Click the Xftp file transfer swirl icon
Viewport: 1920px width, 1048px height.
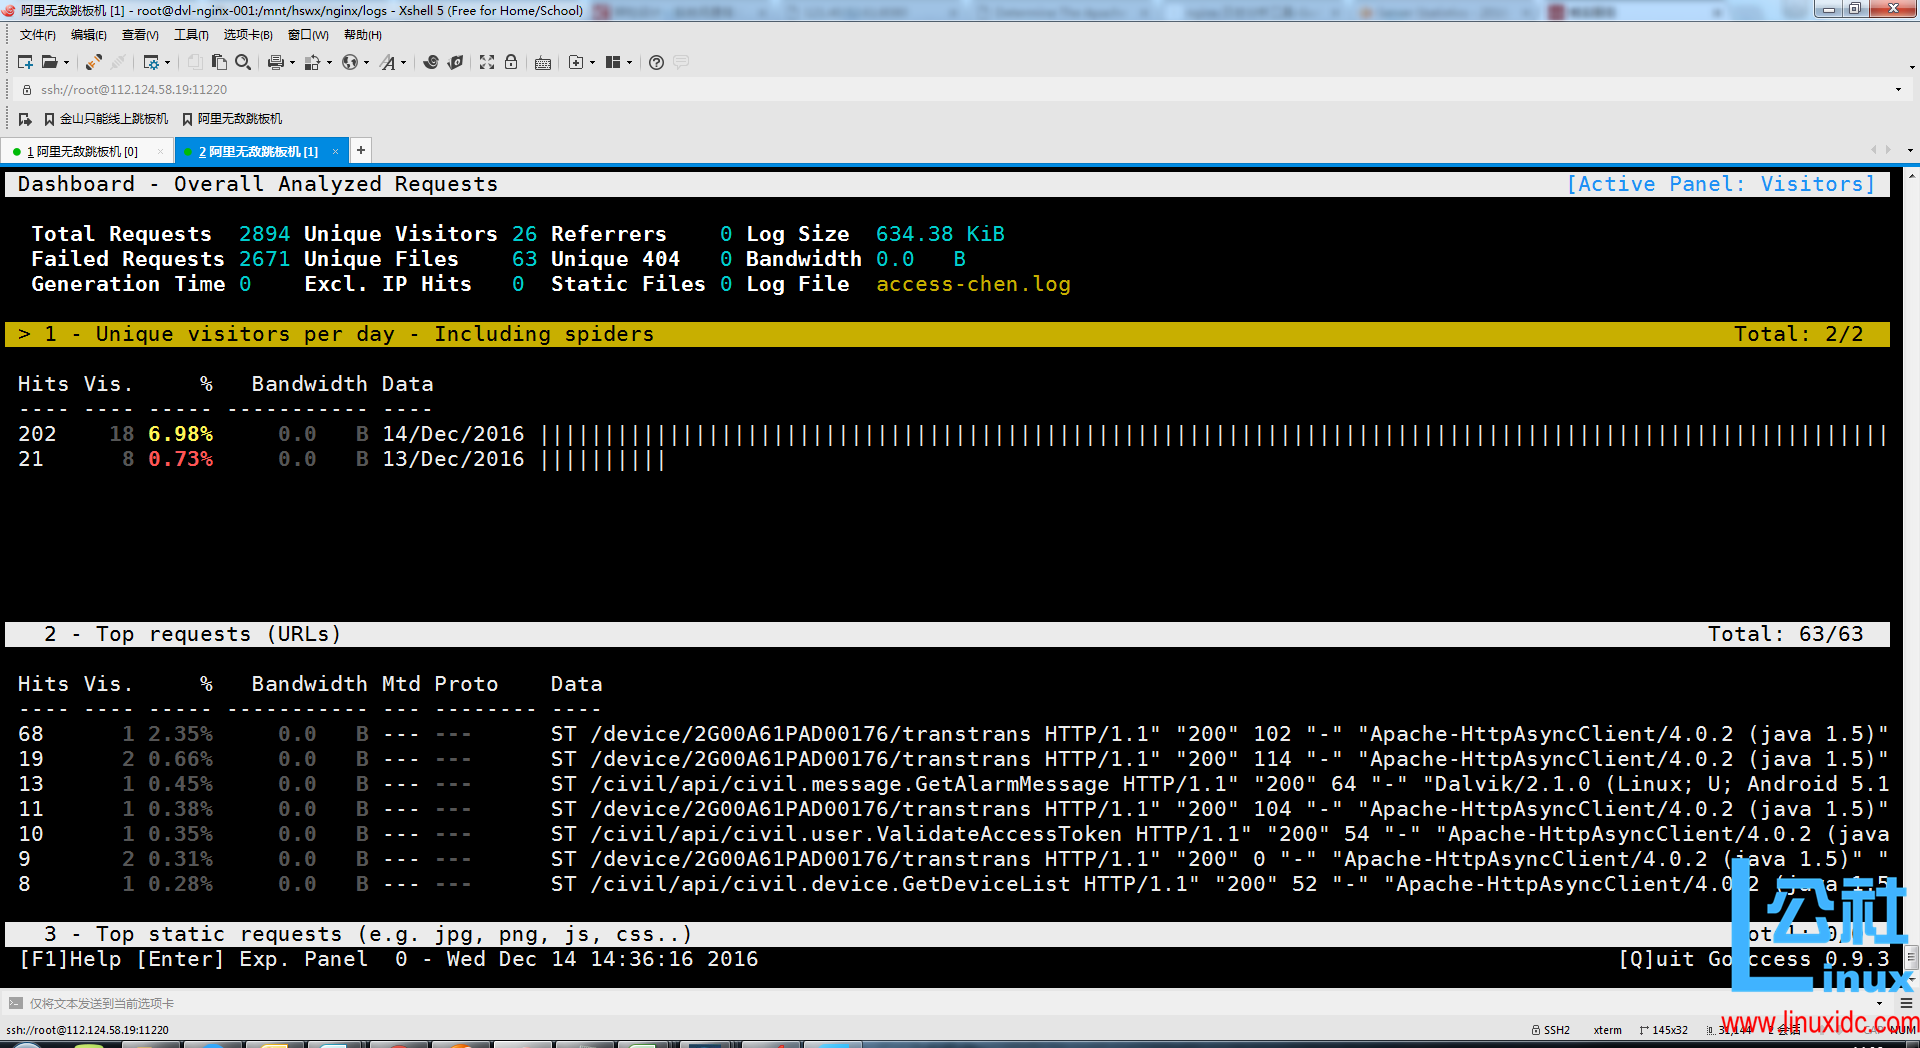click(431, 62)
